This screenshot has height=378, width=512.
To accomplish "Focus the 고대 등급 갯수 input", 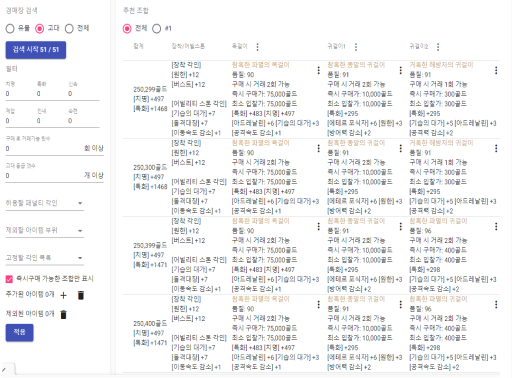I will (x=43, y=176).
